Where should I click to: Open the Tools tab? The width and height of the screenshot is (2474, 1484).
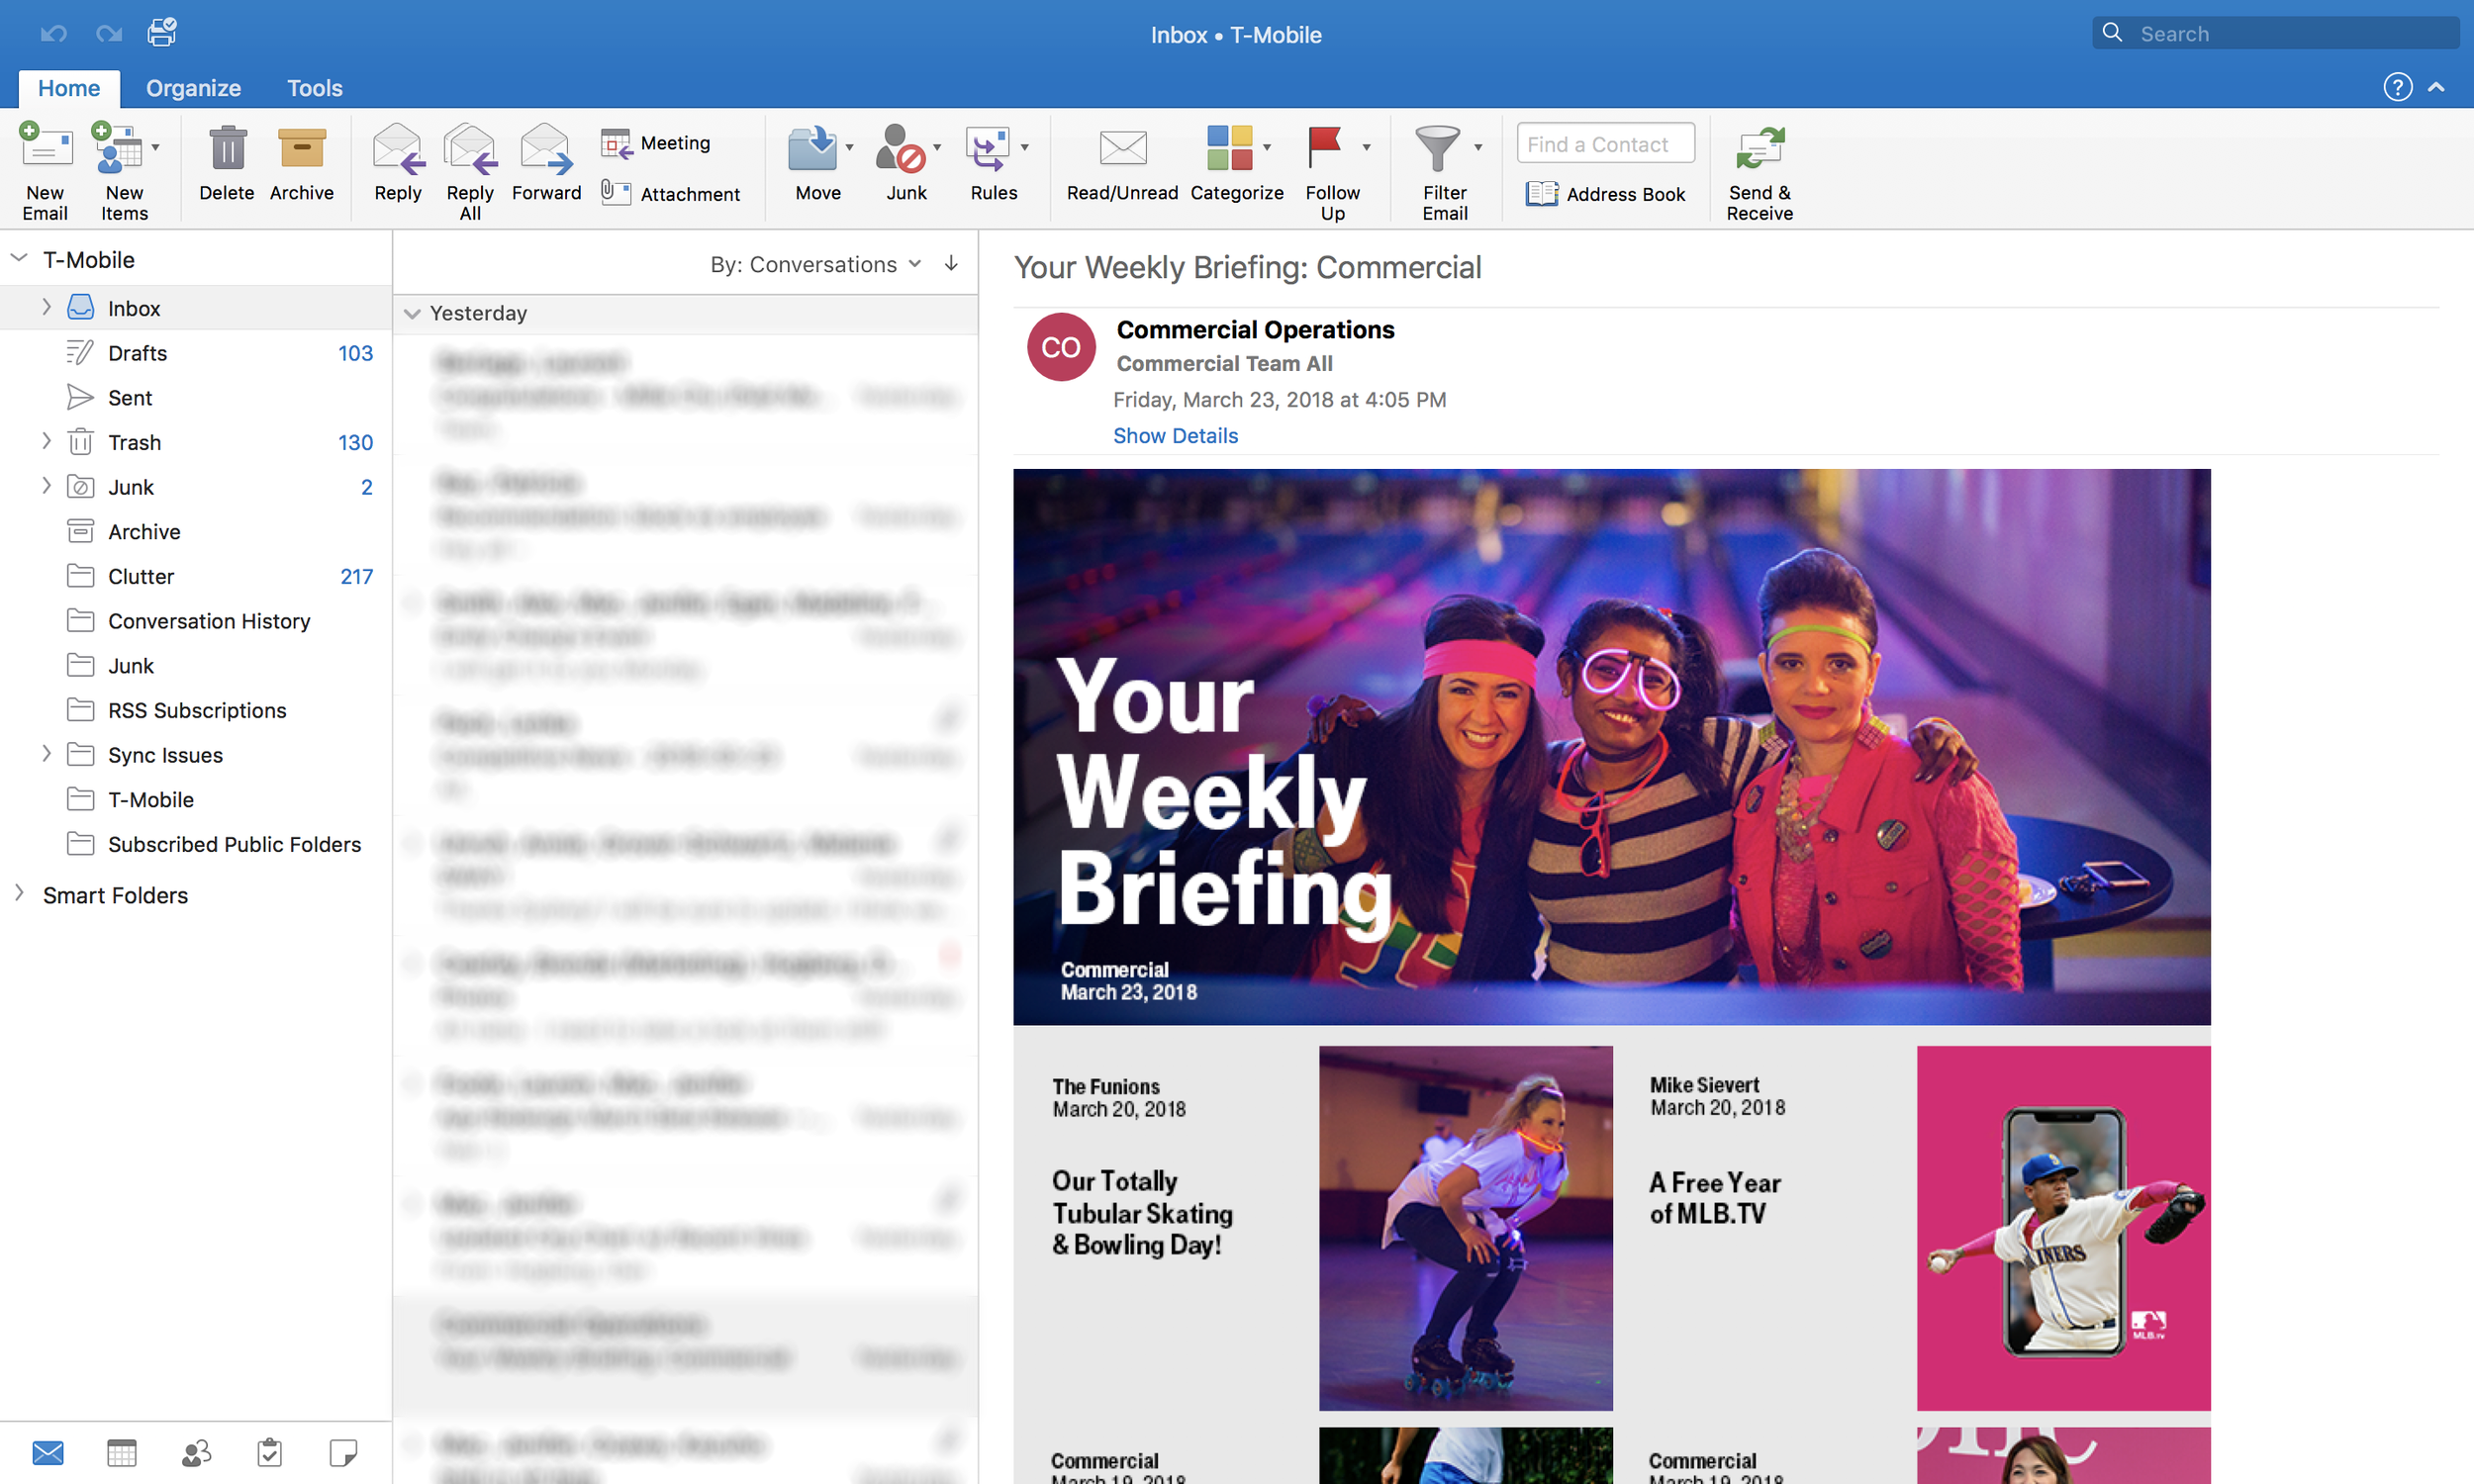pyautogui.click(x=314, y=88)
